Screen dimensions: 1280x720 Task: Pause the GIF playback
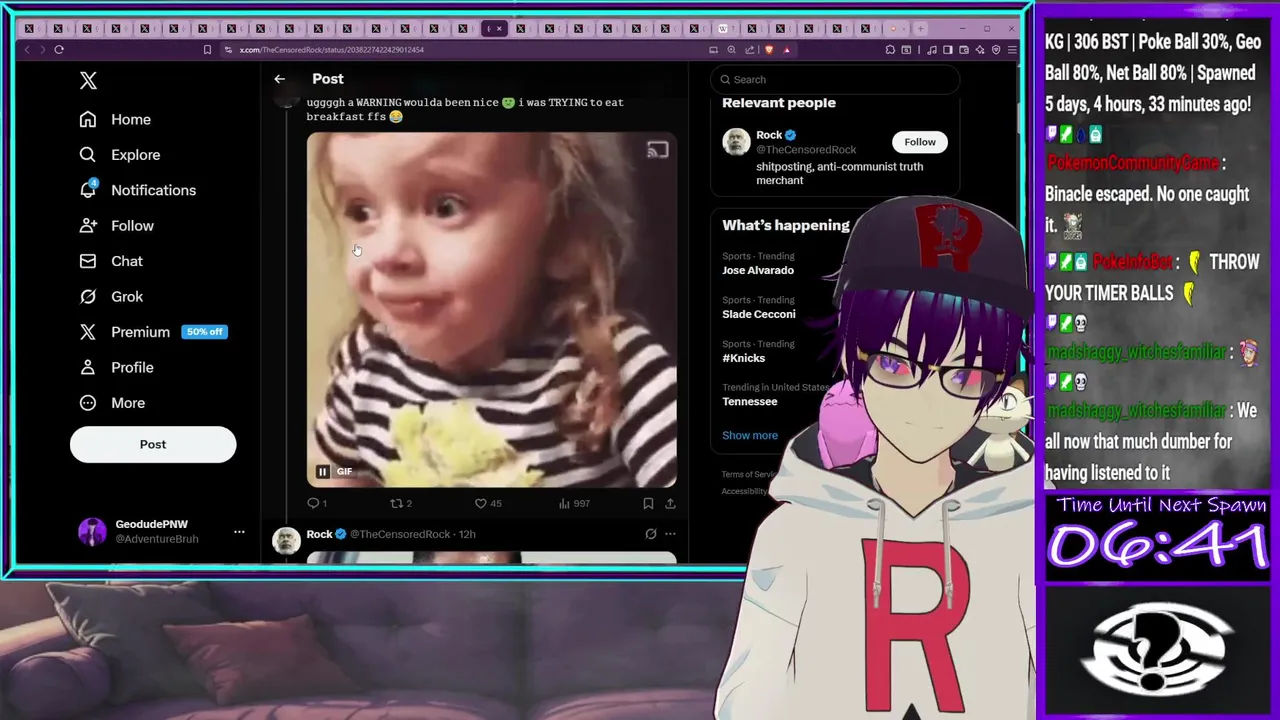click(x=322, y=472)
